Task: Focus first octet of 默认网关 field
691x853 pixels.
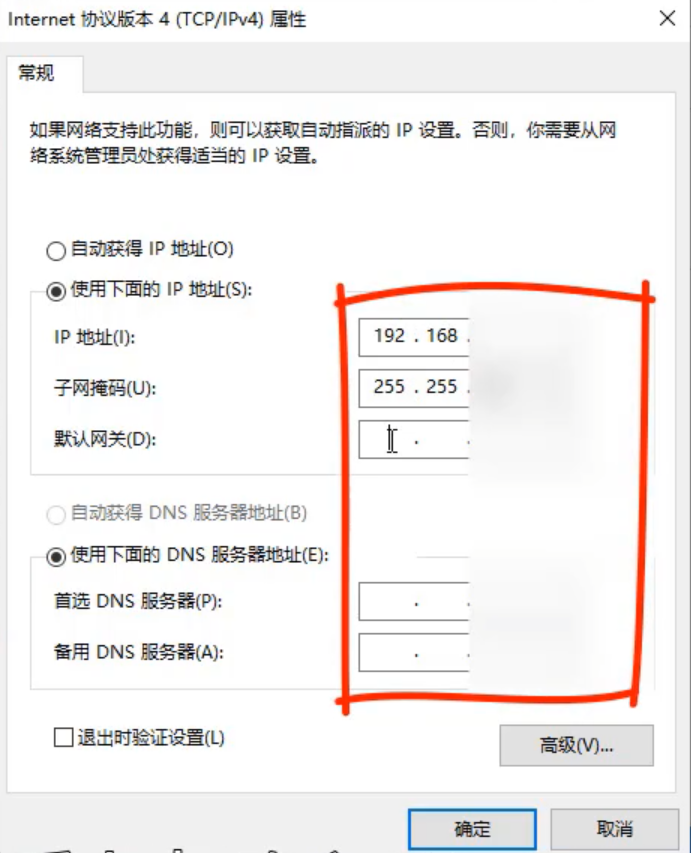Action: pos(389,440)
